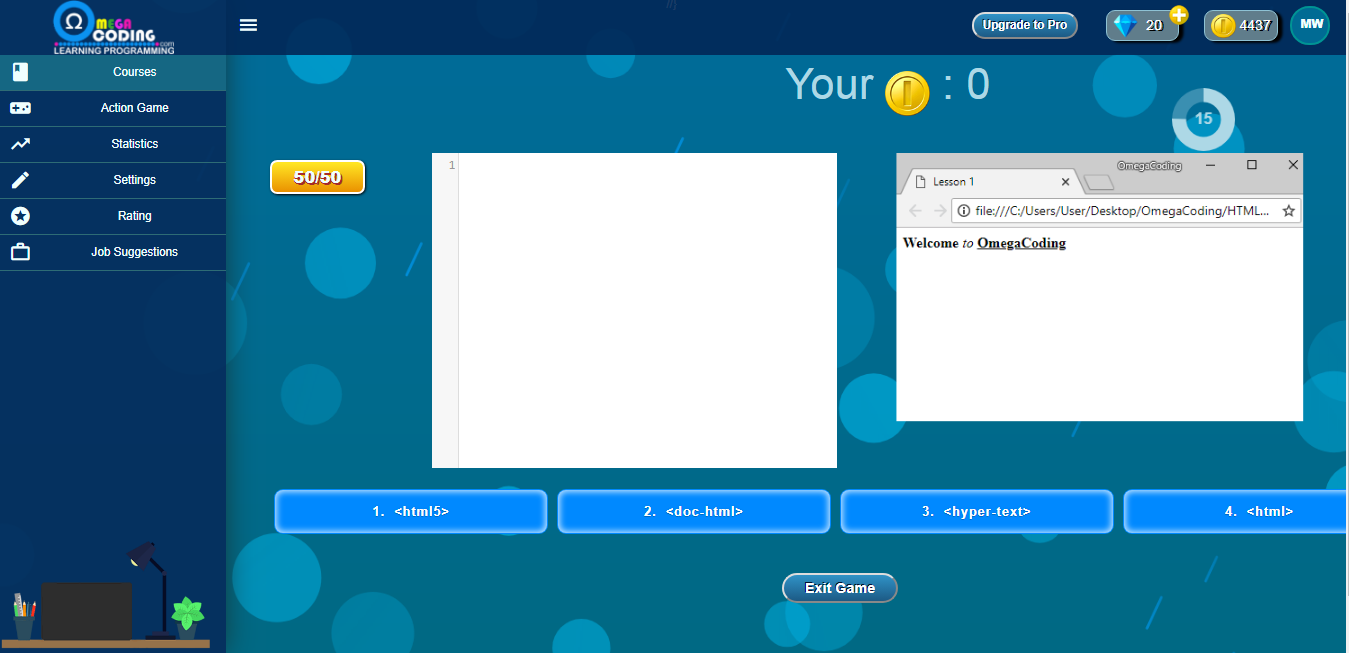Open the MW profile avatar

(x=1310, y=25)
